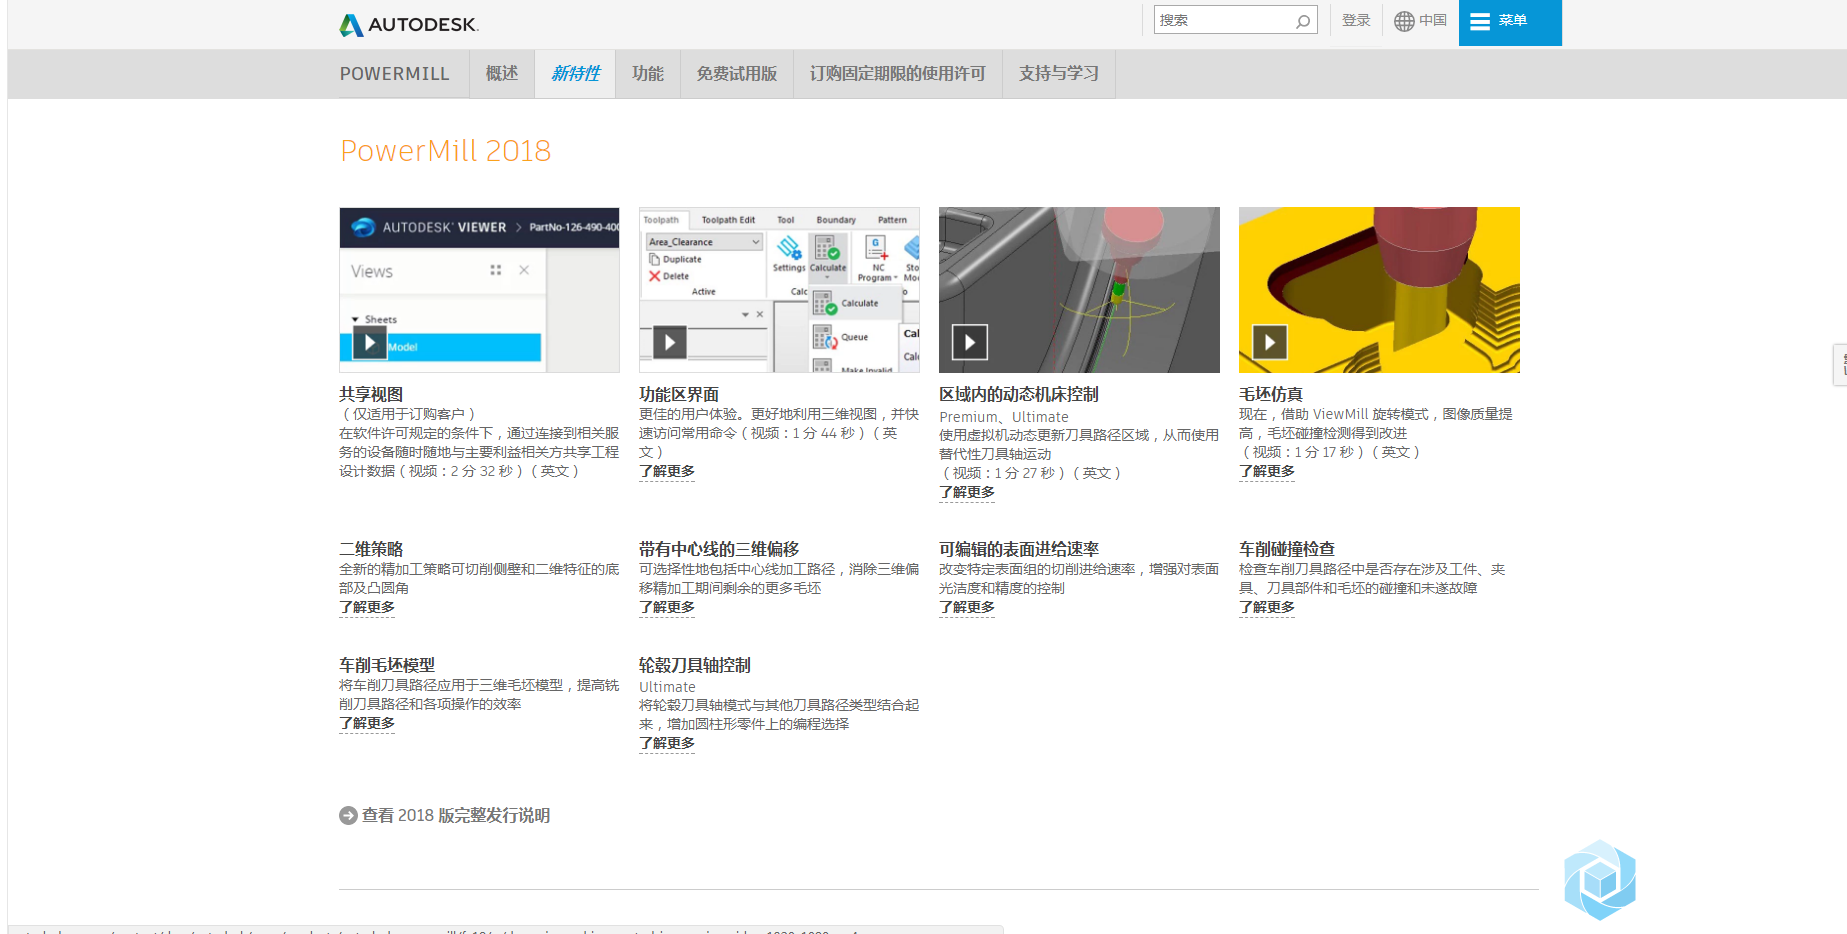Image resolution: width=1847 pixels, height=934 pixels.
Task: Click the 带有中心线的三维偏移 heading
Action: click(x=719, y=549)
